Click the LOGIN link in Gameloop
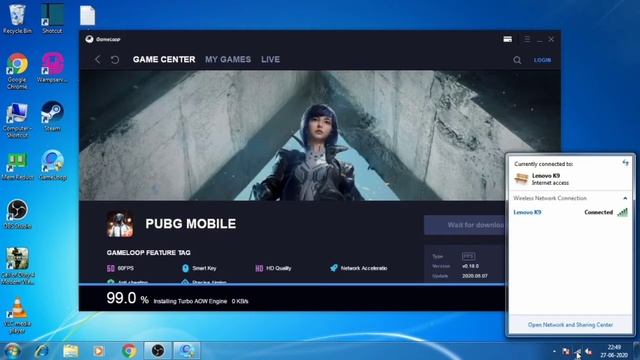 click(542, 60)
